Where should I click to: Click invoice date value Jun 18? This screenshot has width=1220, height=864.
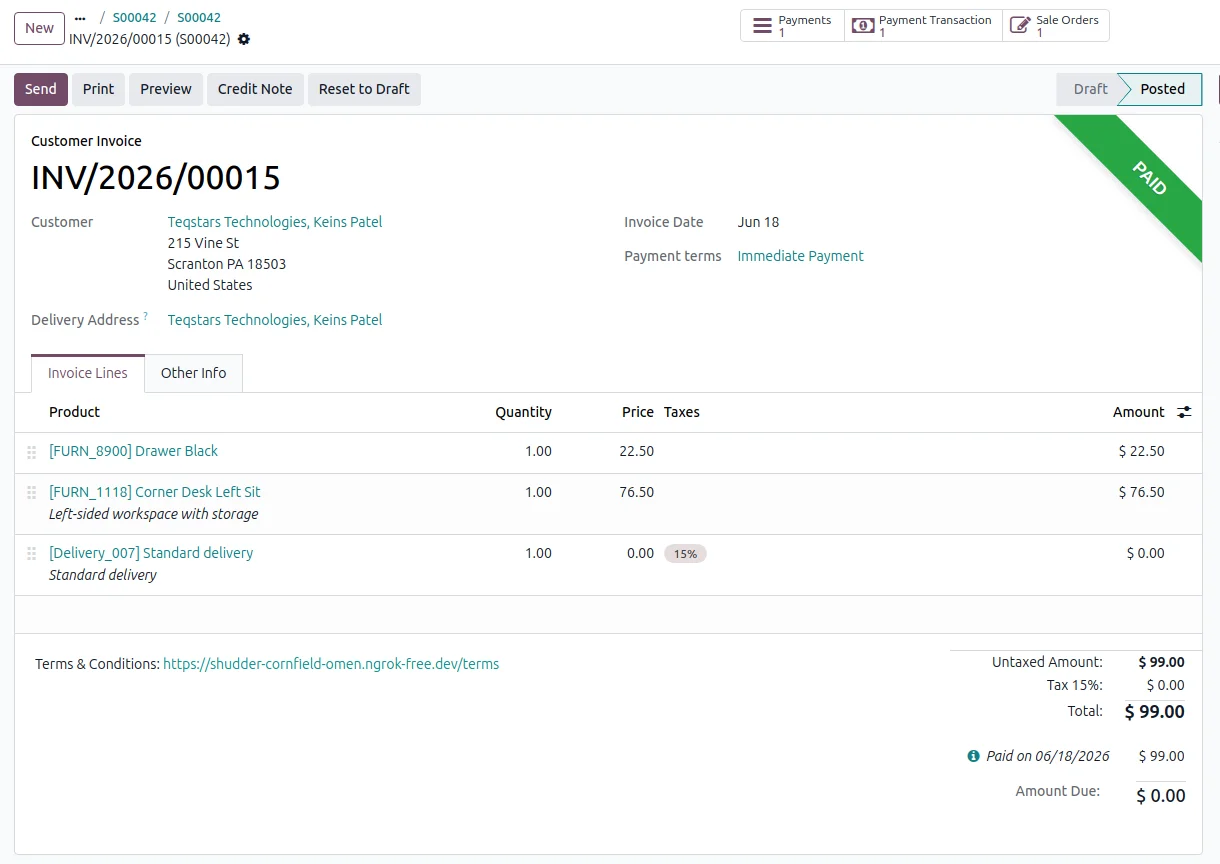[x=758, y=222]
